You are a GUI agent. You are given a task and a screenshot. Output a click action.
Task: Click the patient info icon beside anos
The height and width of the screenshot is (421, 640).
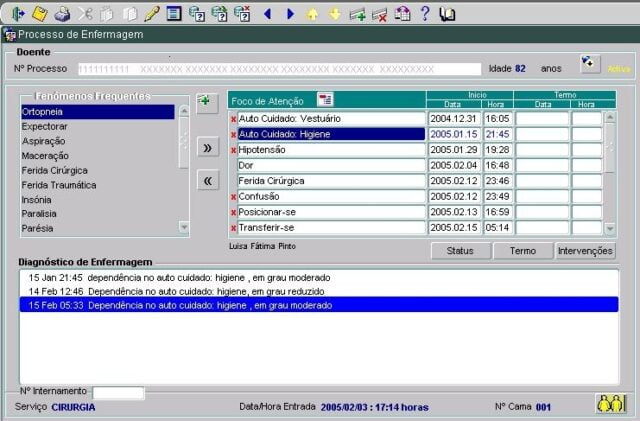coord(589,65)
